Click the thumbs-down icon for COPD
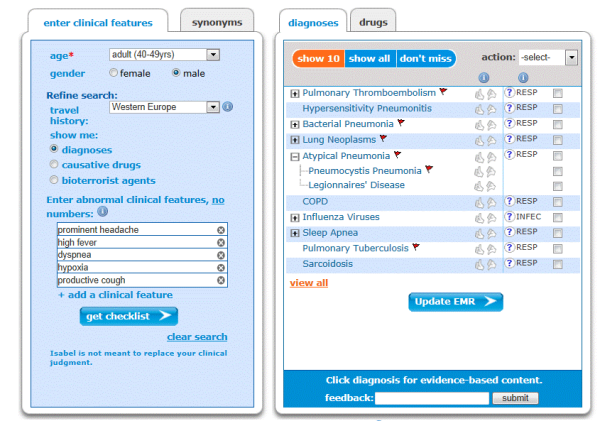 point(491,202)
